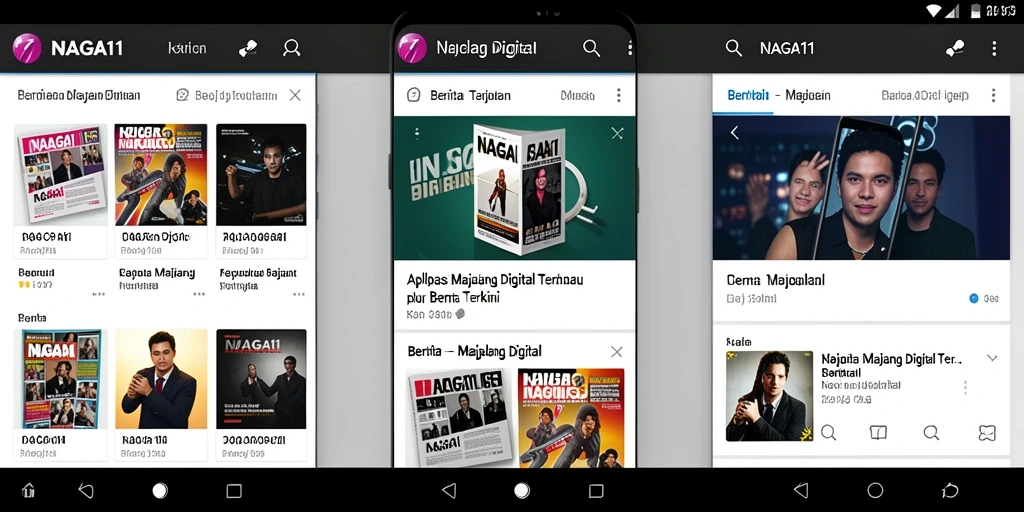Select header tab text in left panel
Viewport: 1024px width, 512px height.
pyautogui.click(x=187, y=48)
